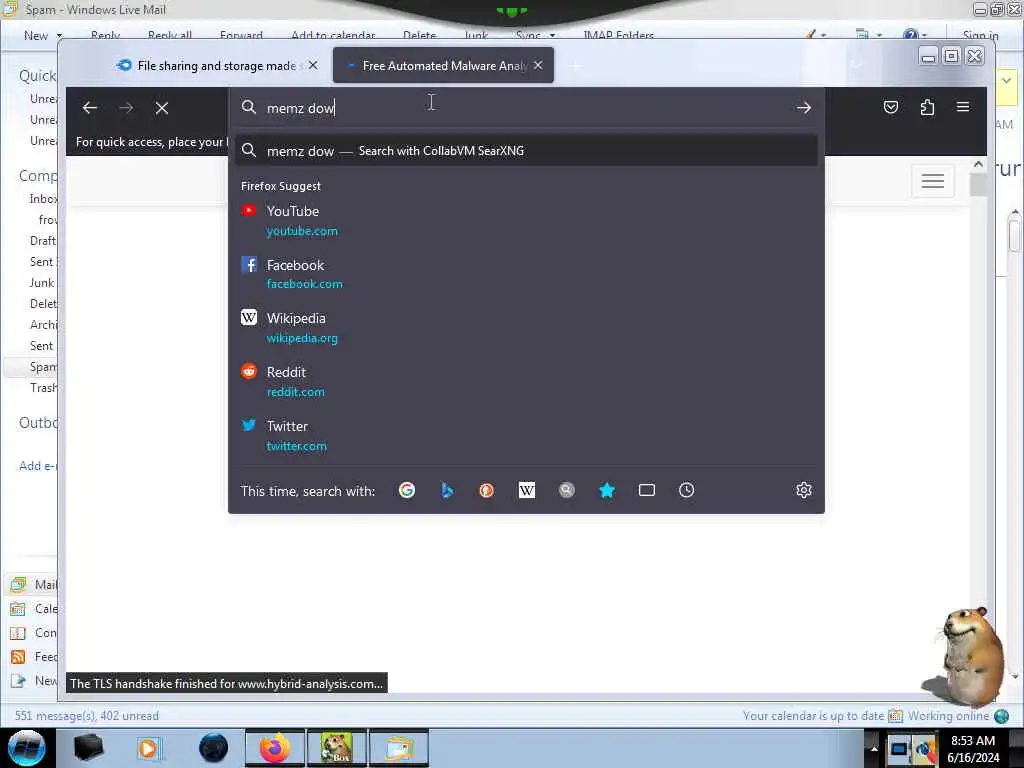This screenshot has width=1024, height=768.
Task: Close the Free Automated Malware Analysis tab
Action: pyautogui.click(x=538, y=65)
